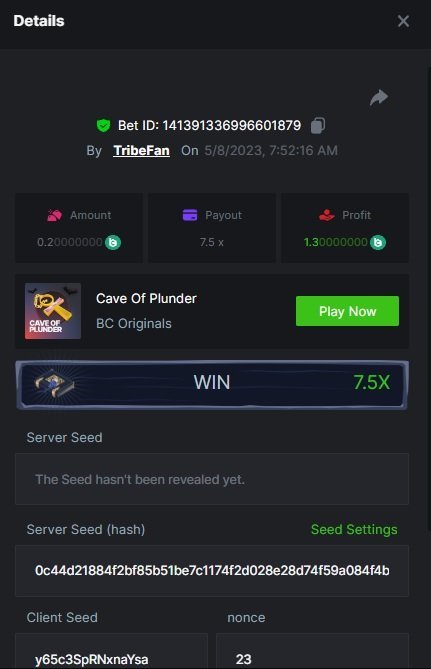Click the nonce field showing 23
This screenshot has width=431, height=669.
click(312, 651)
